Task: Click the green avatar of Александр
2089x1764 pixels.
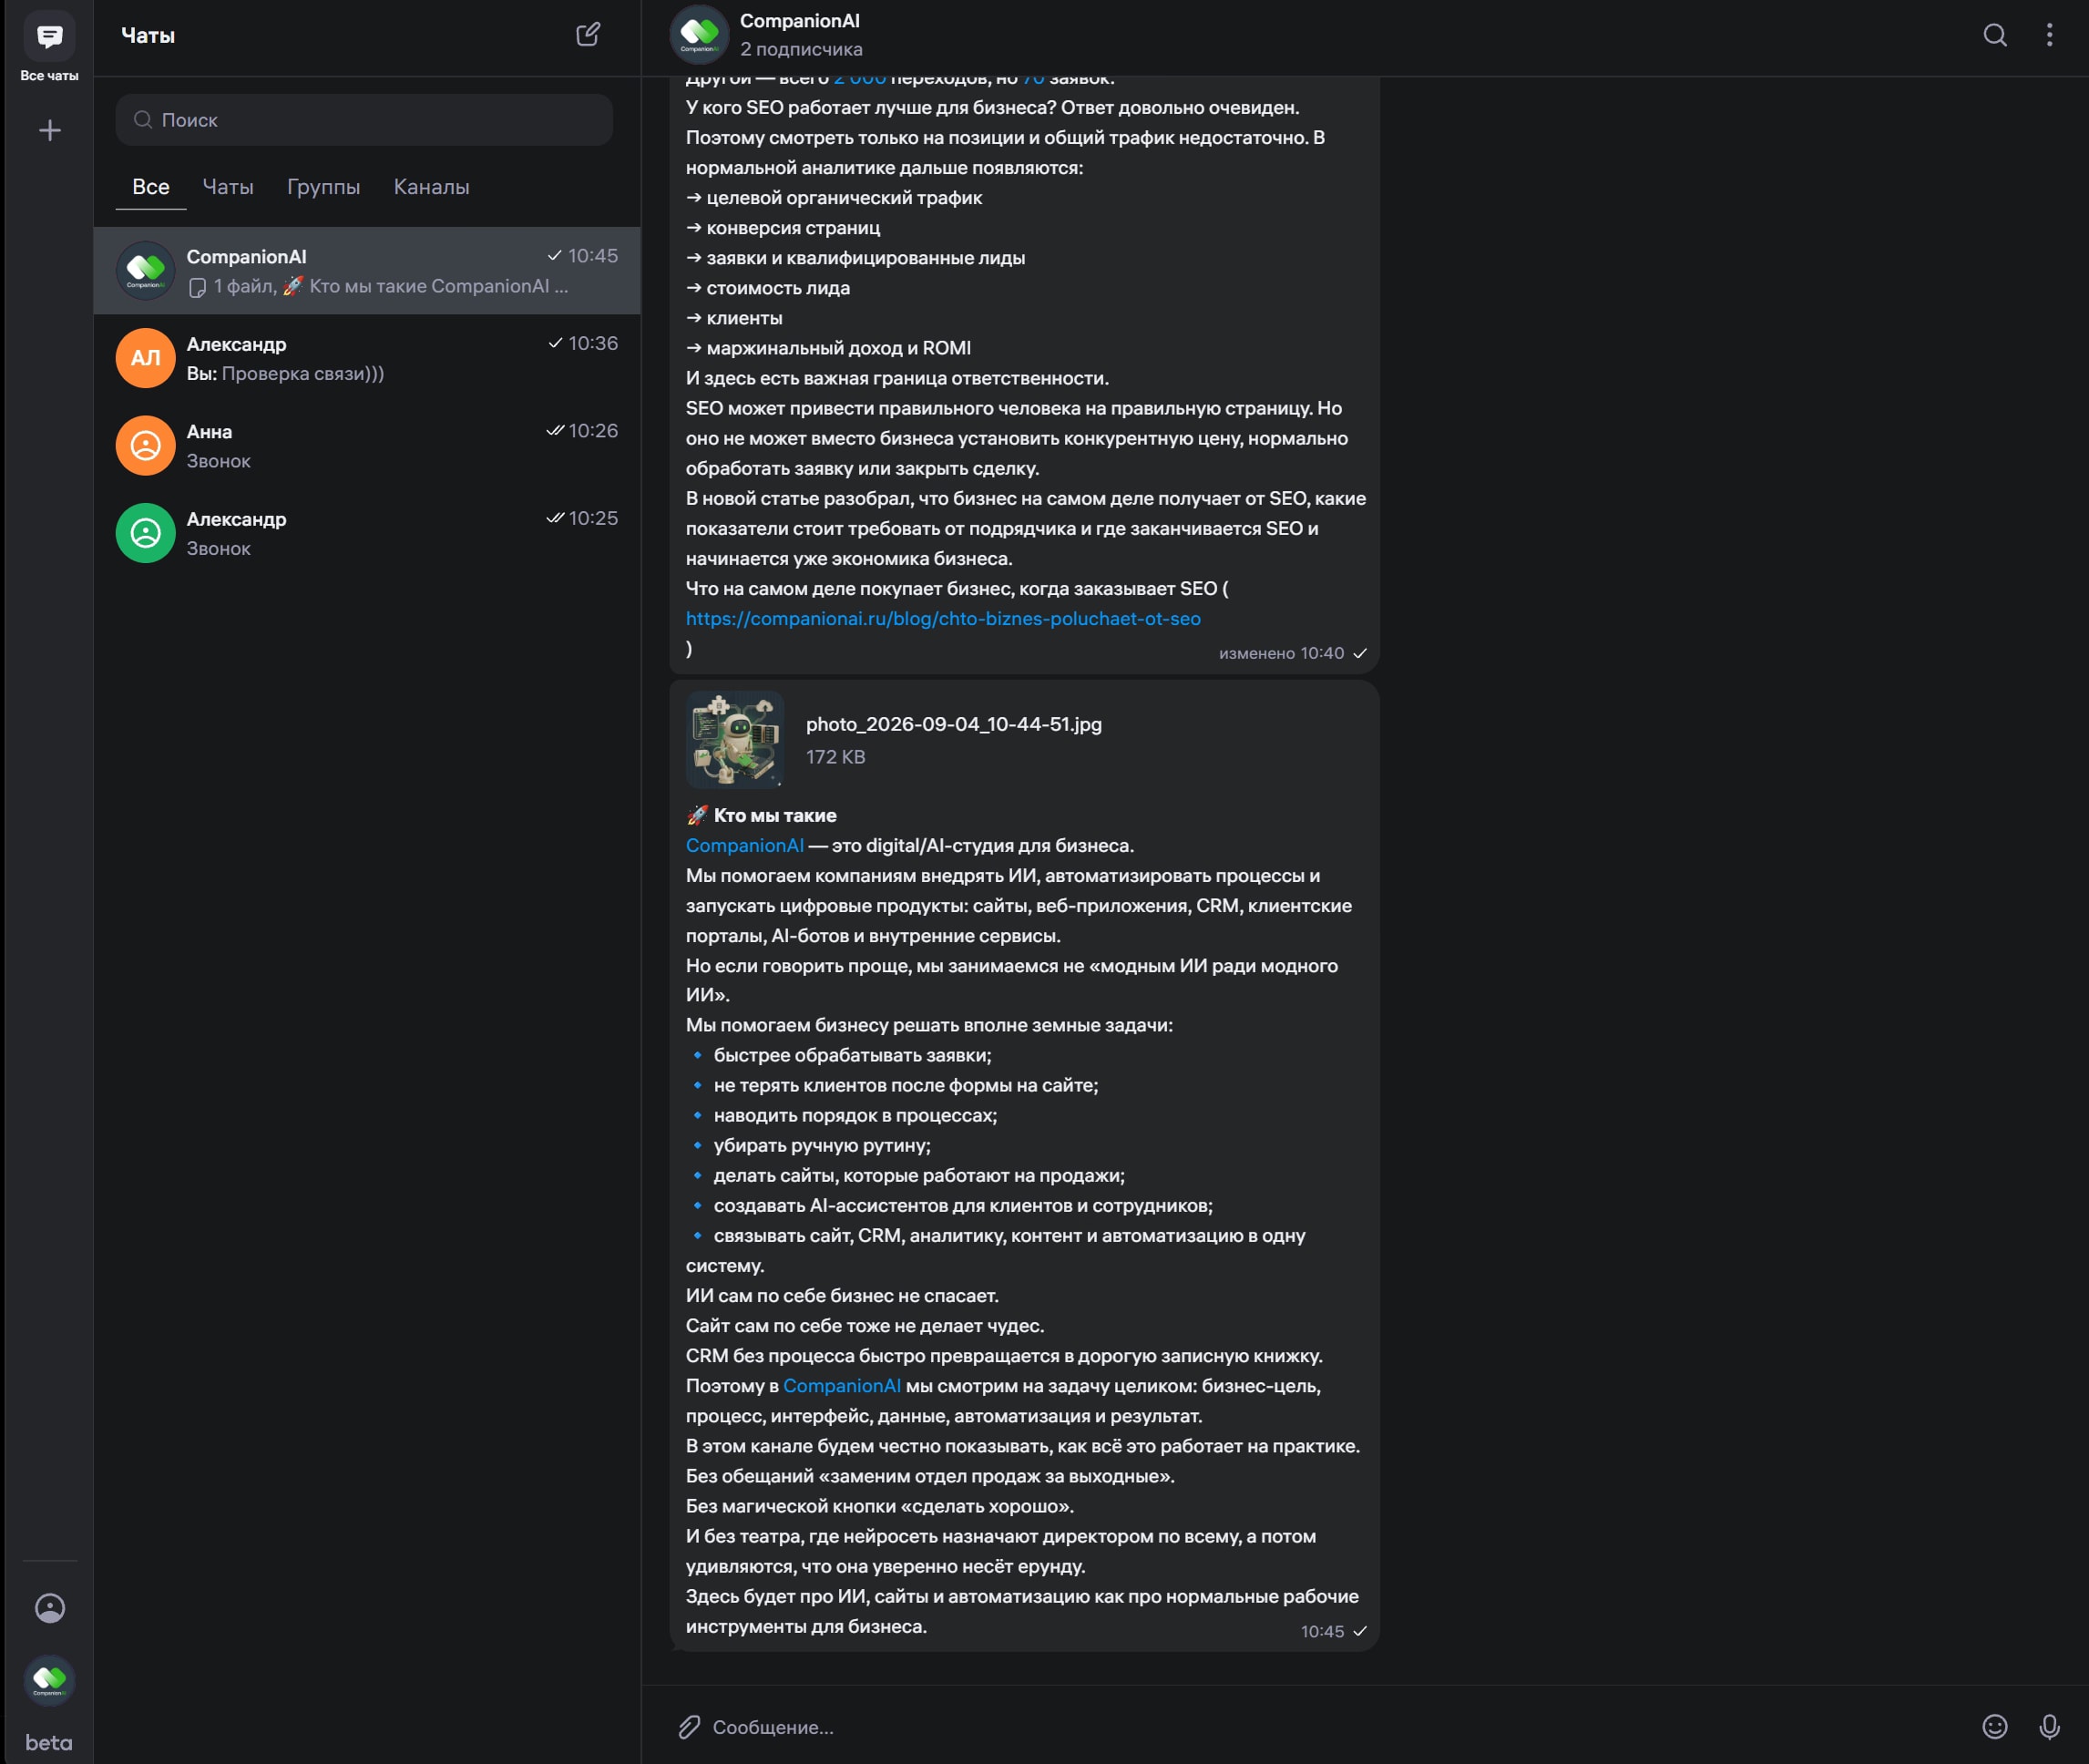Action: tap(146, 532)
